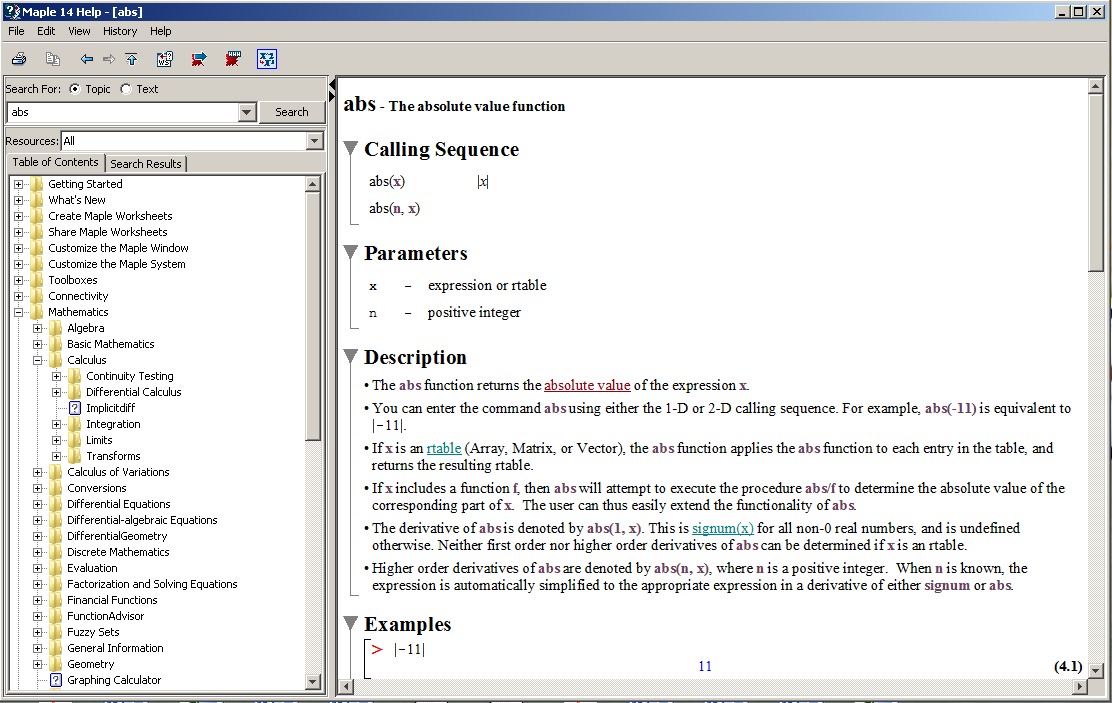
Task: Toggle 2-D math display icon
Action: coord(267,59)
